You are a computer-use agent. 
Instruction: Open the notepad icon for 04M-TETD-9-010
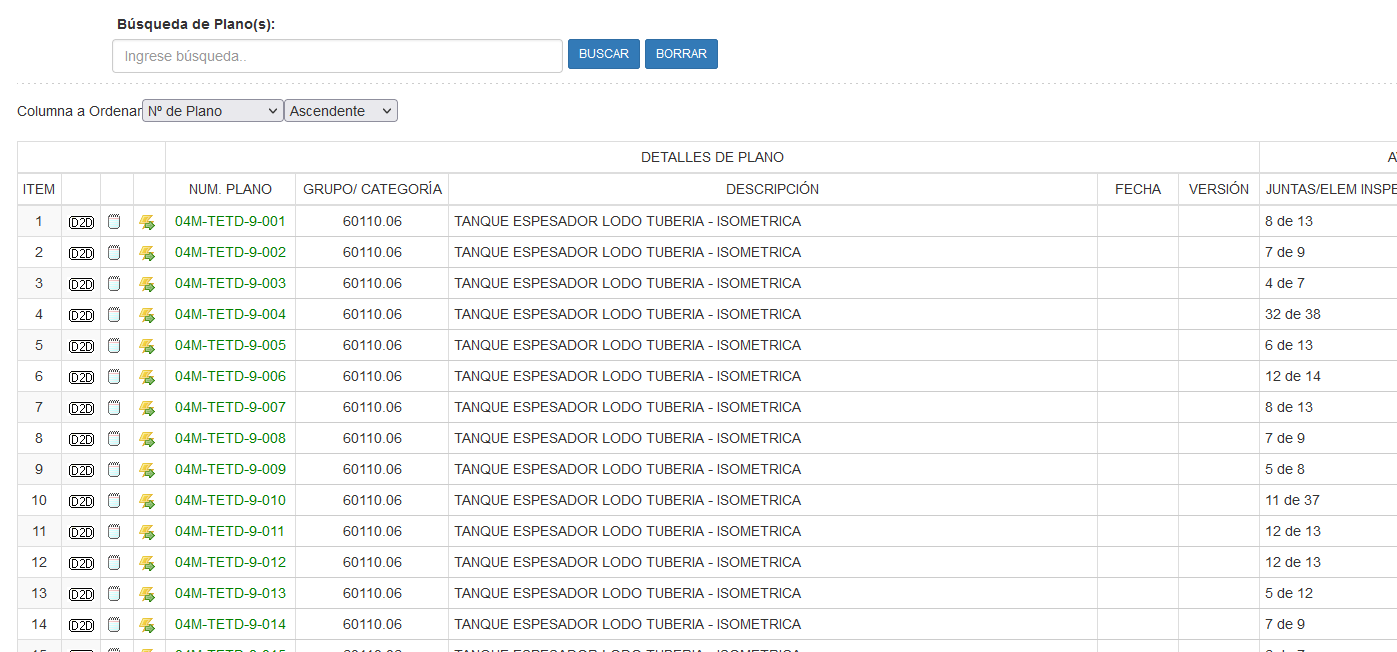[114, 501]
